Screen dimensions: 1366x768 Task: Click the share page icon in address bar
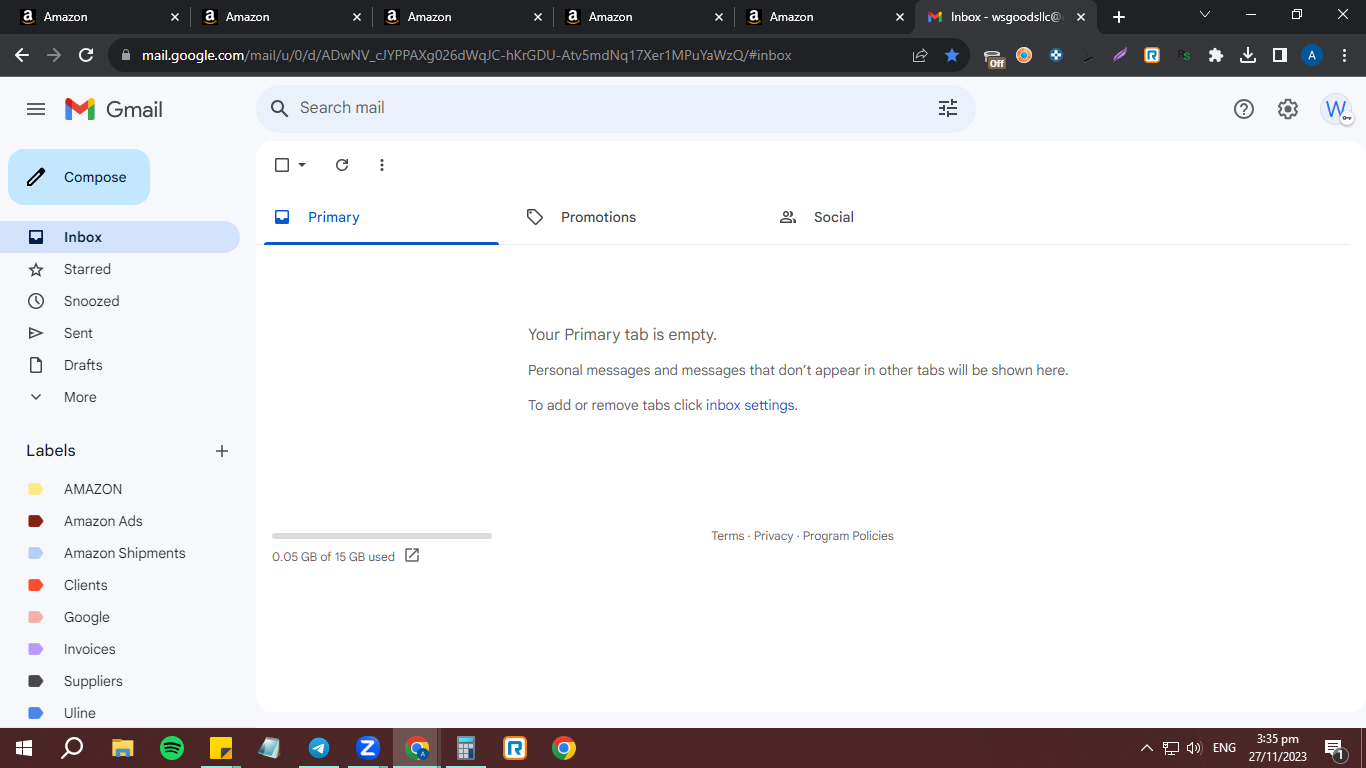coord(920,55)
